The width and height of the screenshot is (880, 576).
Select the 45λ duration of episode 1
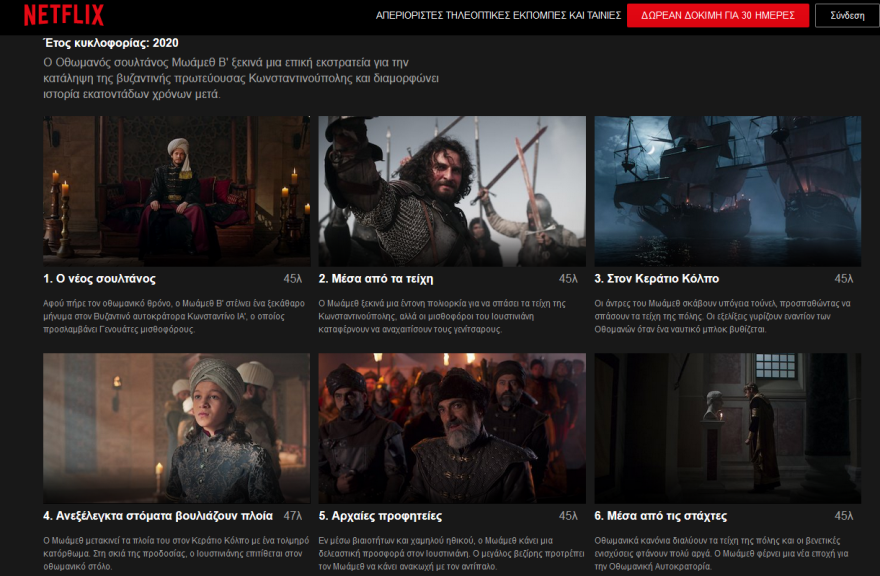click(295, 277)
